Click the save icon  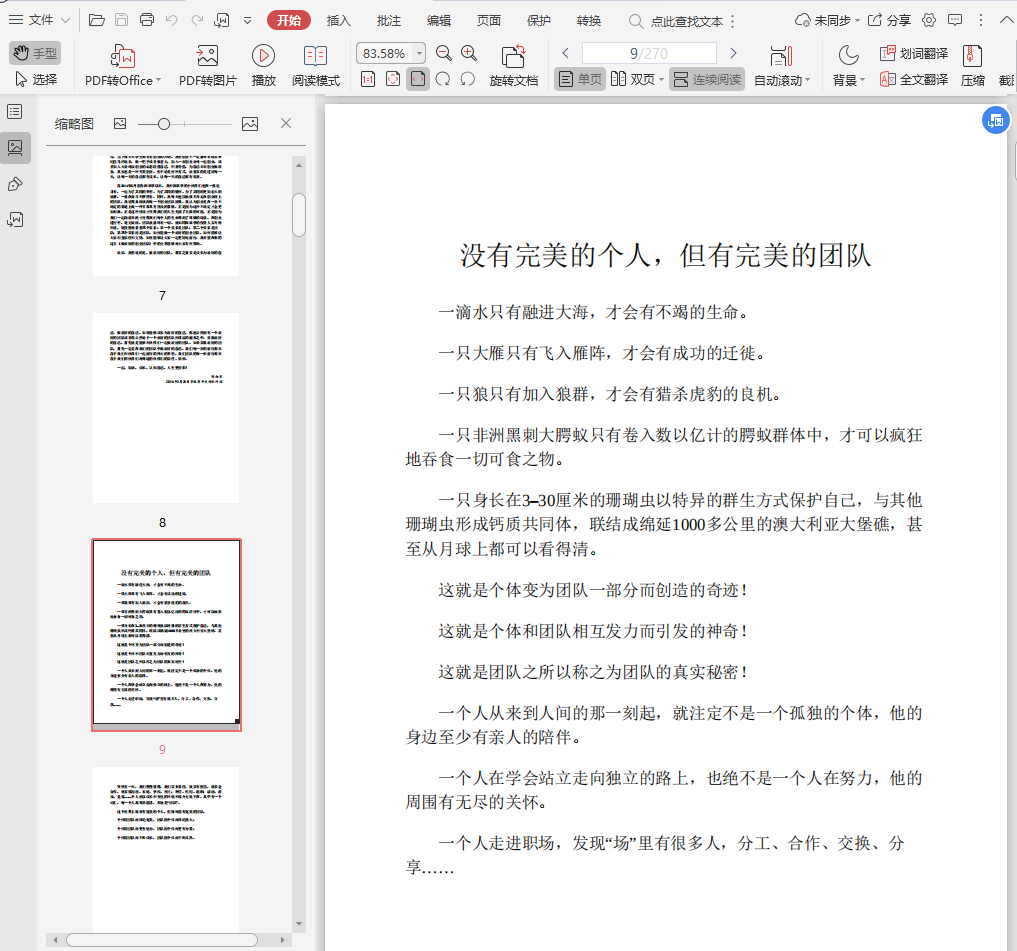pos(121,20)
